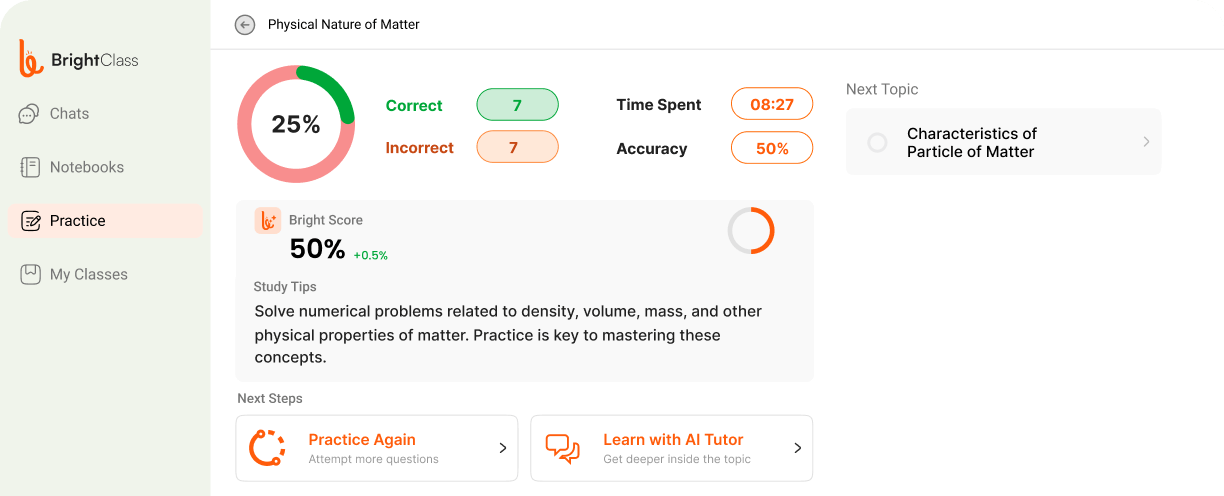Click the Correct count pill showing 7

(517, 105)
